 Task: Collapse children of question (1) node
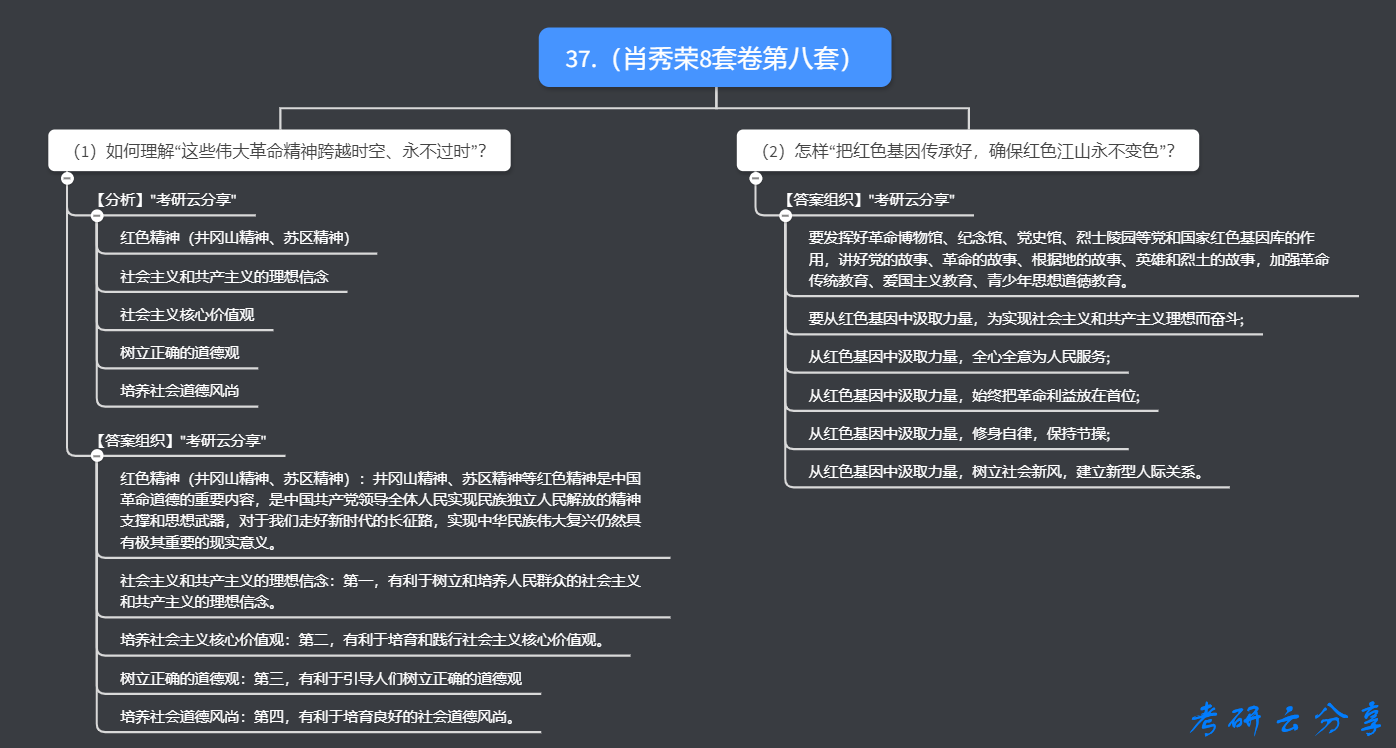67,179
